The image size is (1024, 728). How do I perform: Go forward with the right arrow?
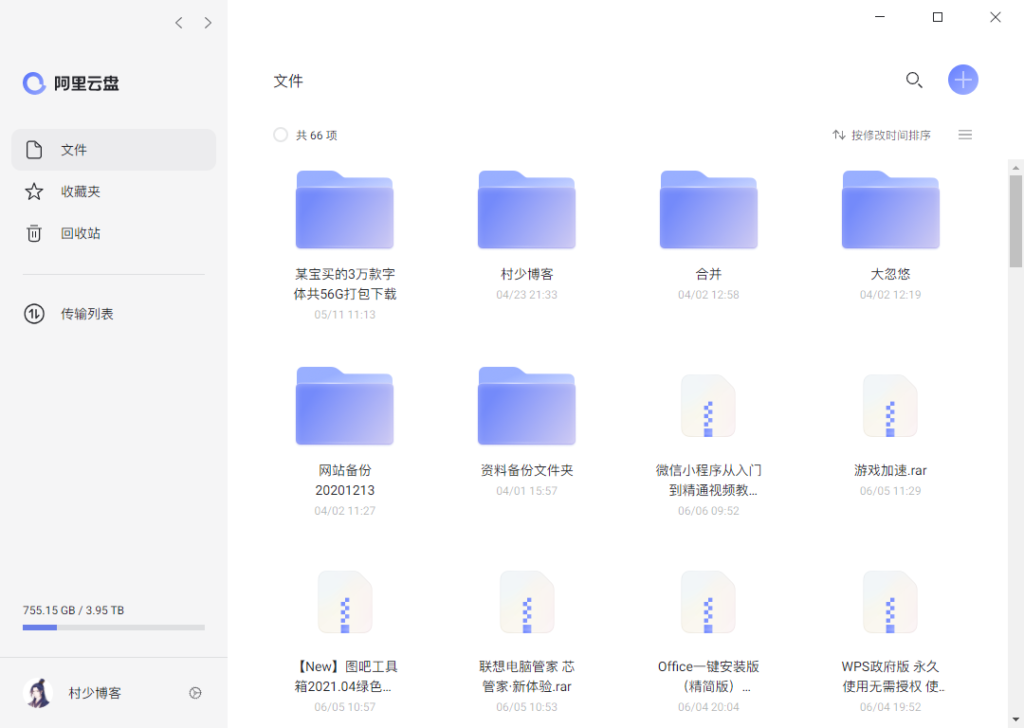pyautogui.click(x=208, y=23)
